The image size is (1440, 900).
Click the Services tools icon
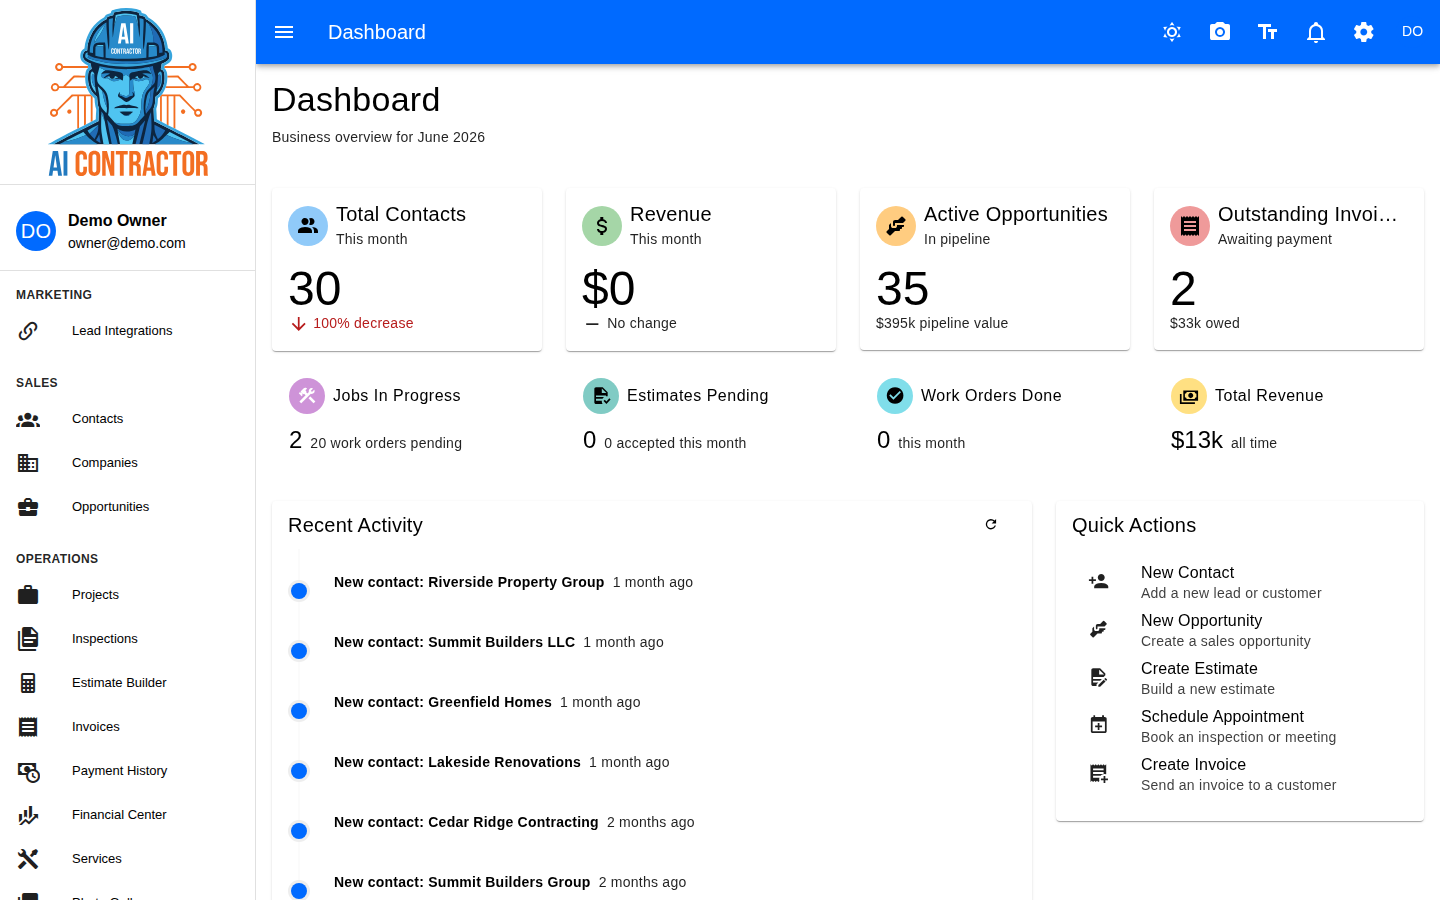[28, 859]
